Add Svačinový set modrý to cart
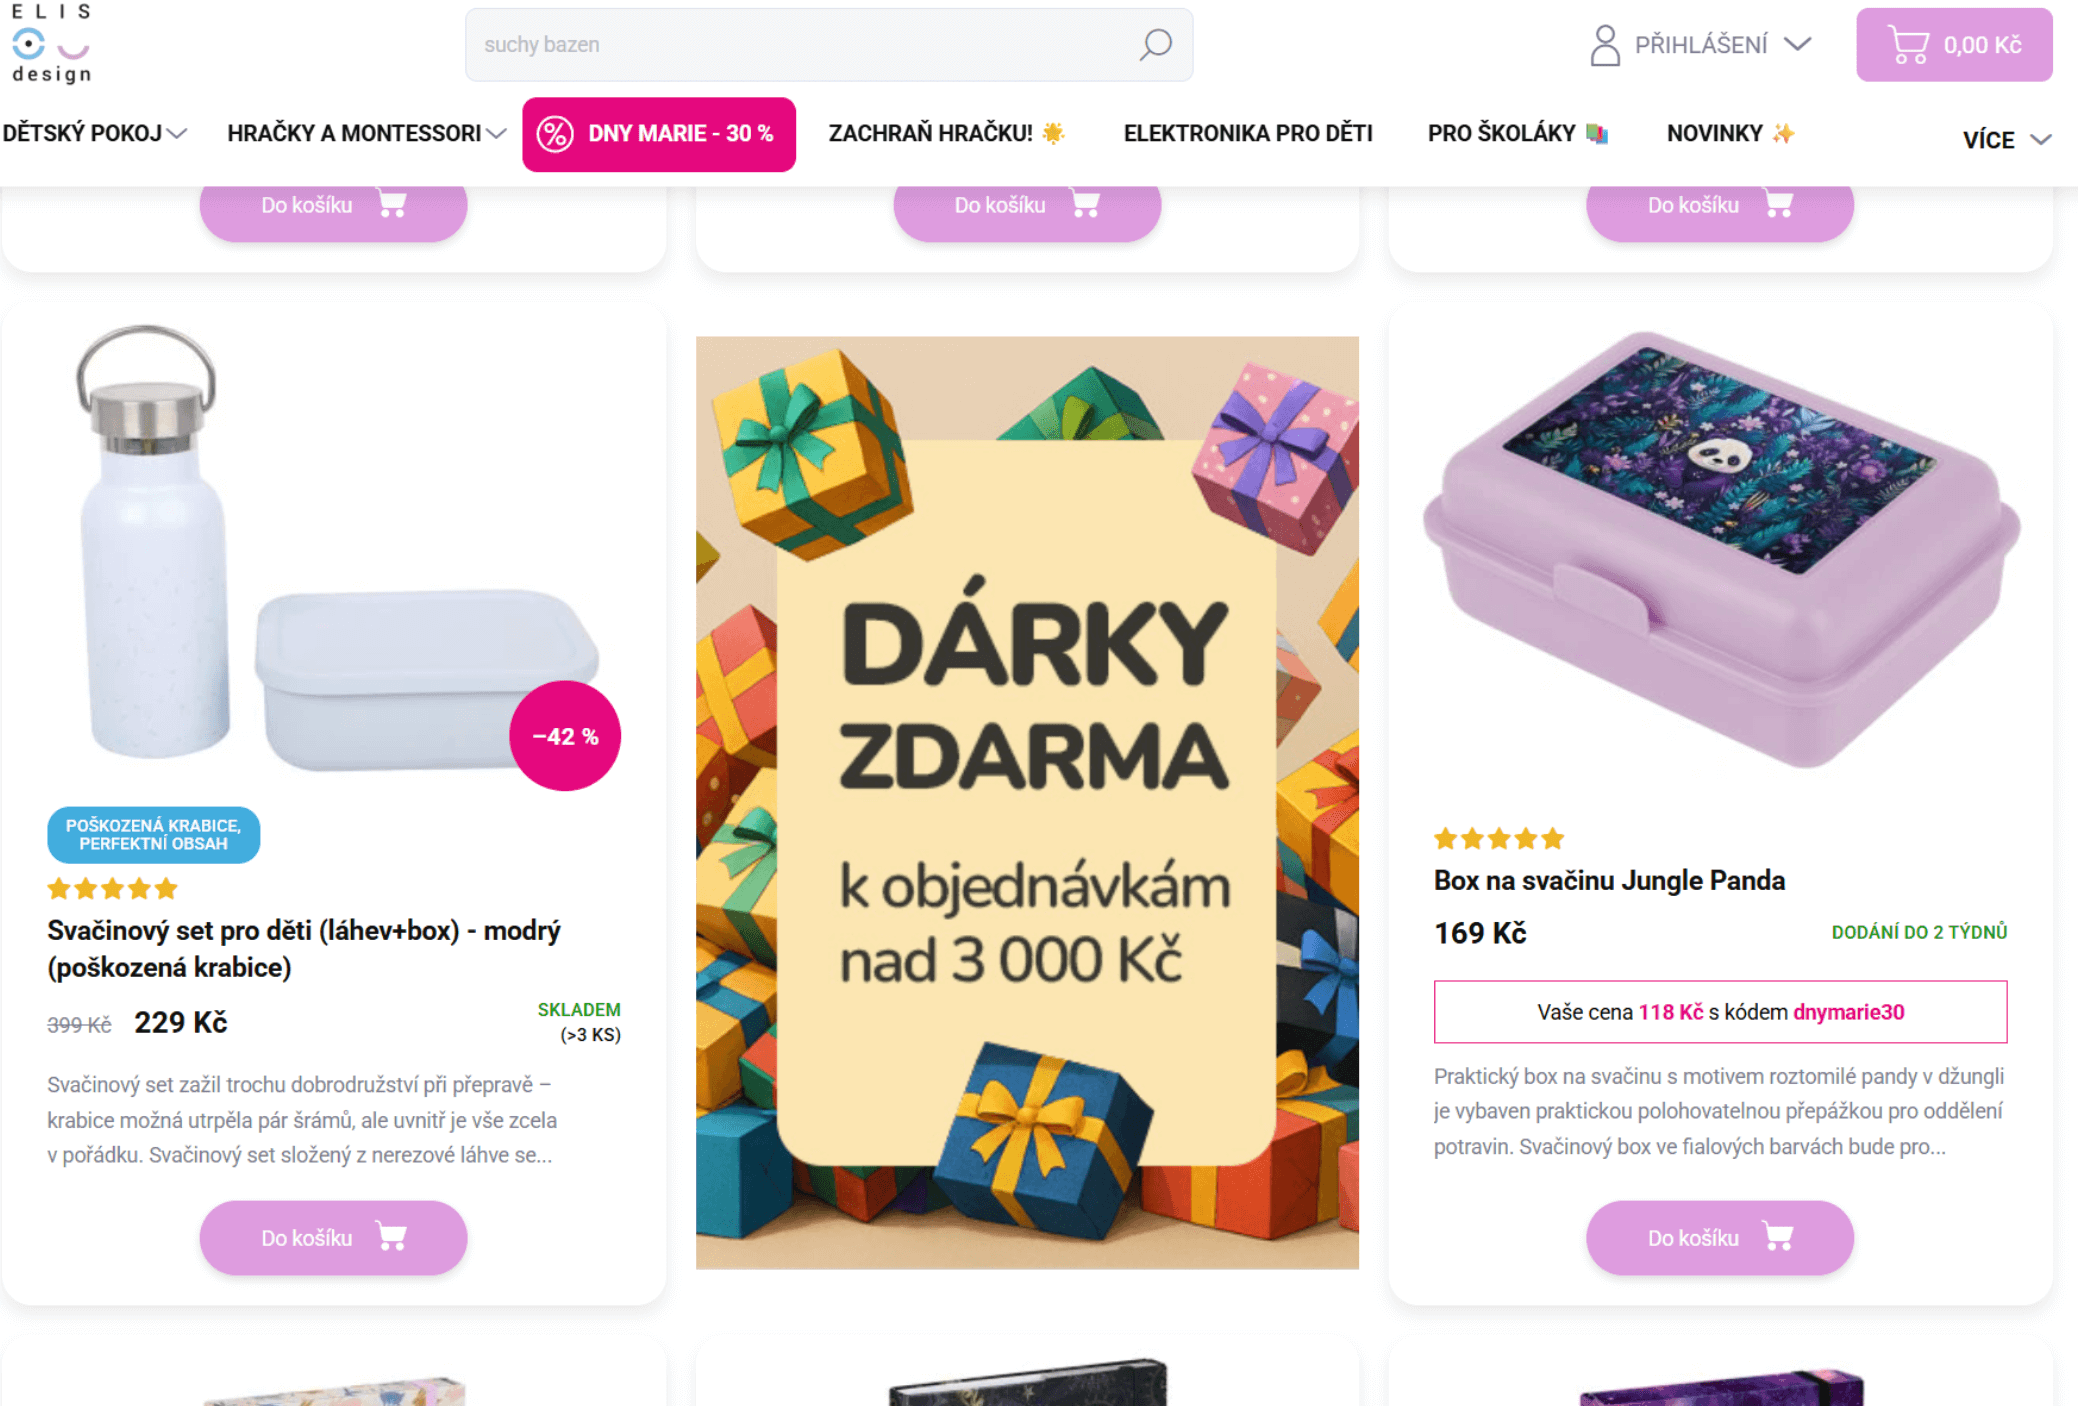 point(333,1237)
